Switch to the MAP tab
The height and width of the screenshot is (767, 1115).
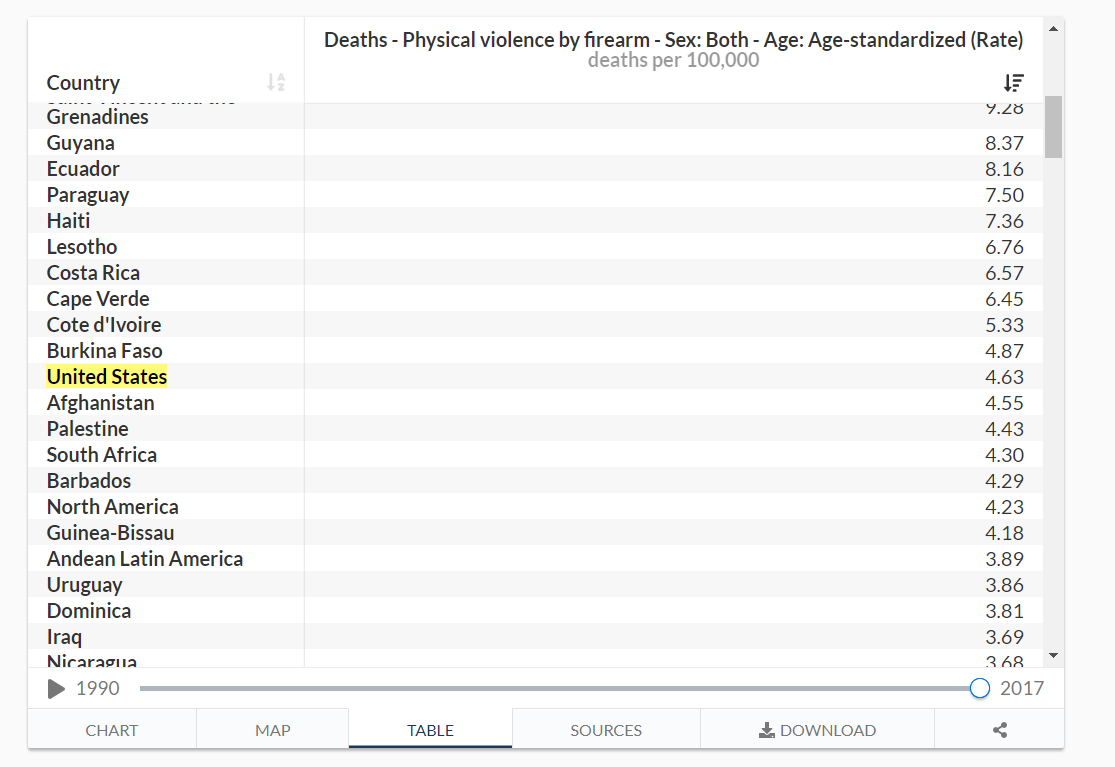[272, 730]
